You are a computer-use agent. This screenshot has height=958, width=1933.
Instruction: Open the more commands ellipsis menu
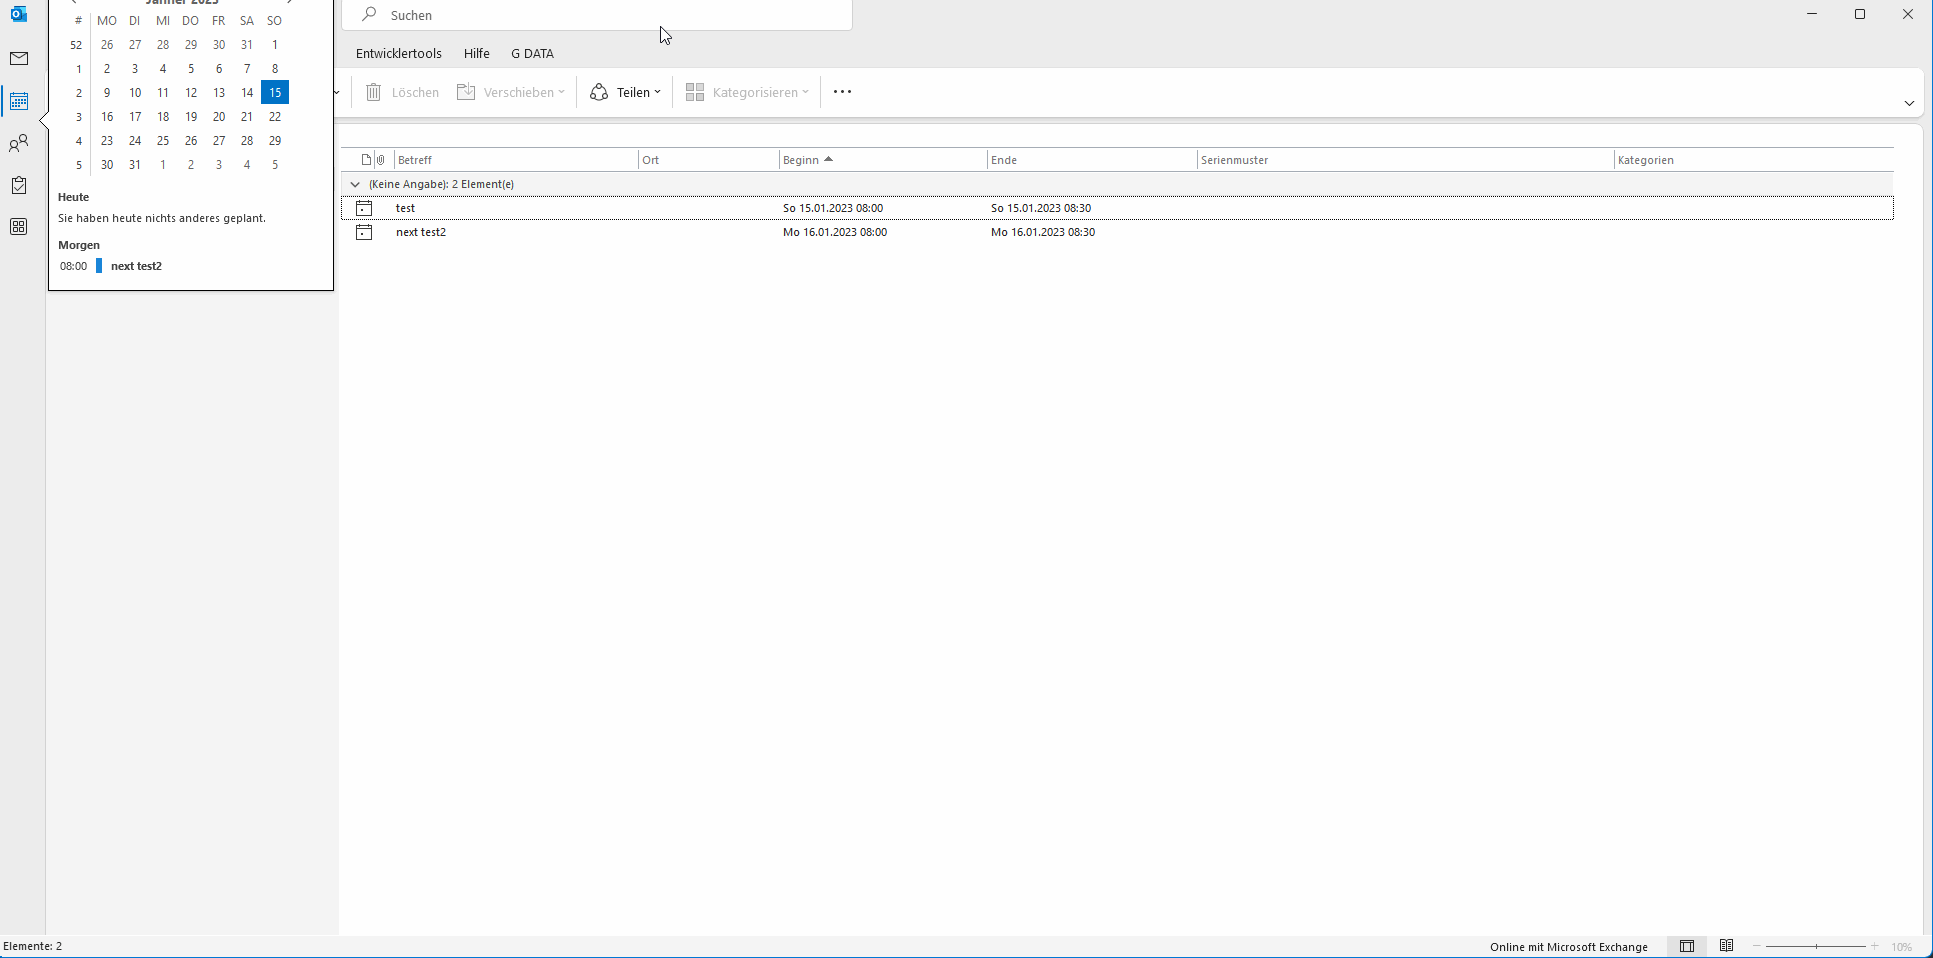[842, 92]
